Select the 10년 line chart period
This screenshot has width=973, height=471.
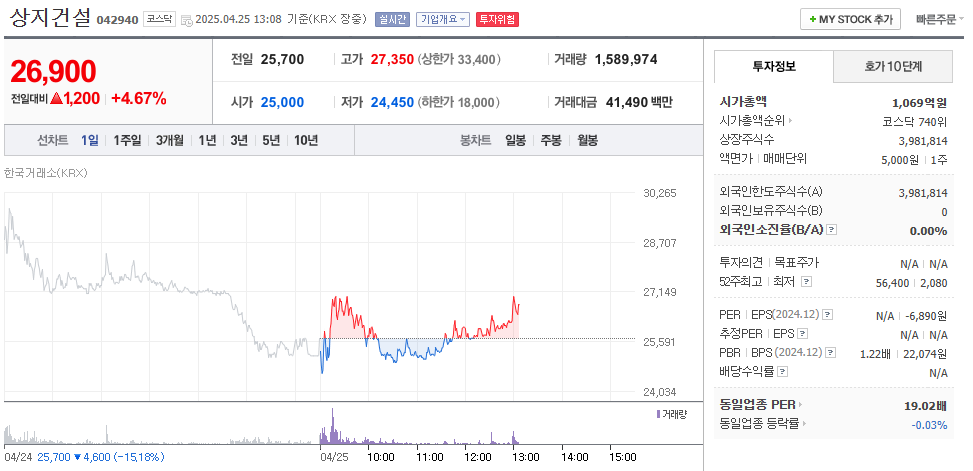(306, 141)
